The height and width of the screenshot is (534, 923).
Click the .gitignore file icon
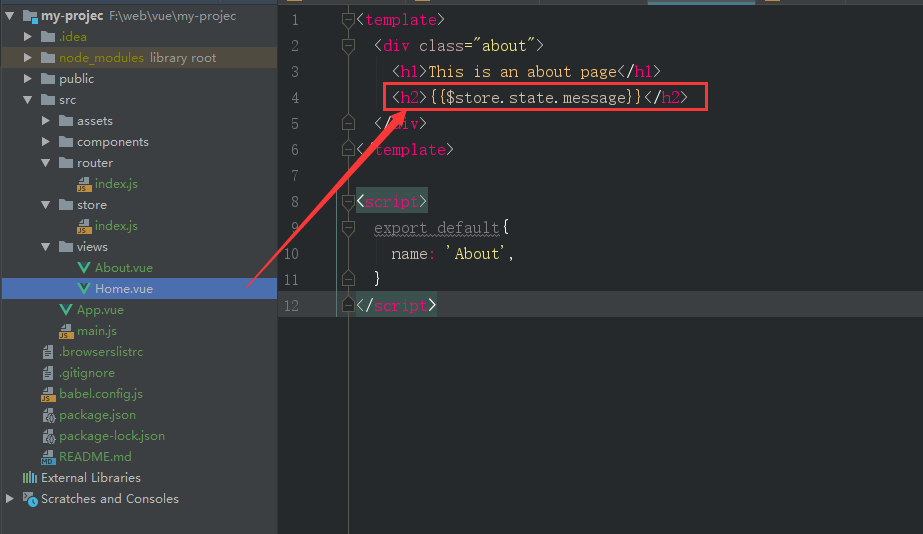pyautogui.click(x=48, y=373)
